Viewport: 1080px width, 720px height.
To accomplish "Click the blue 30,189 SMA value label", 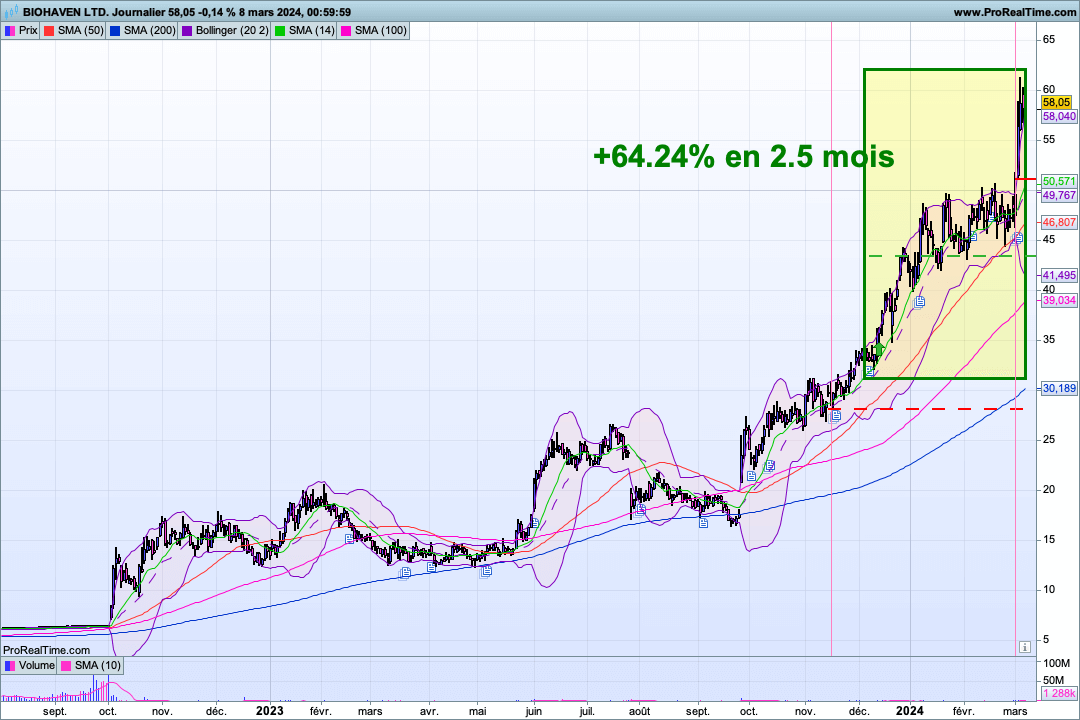I will 1059,388.
